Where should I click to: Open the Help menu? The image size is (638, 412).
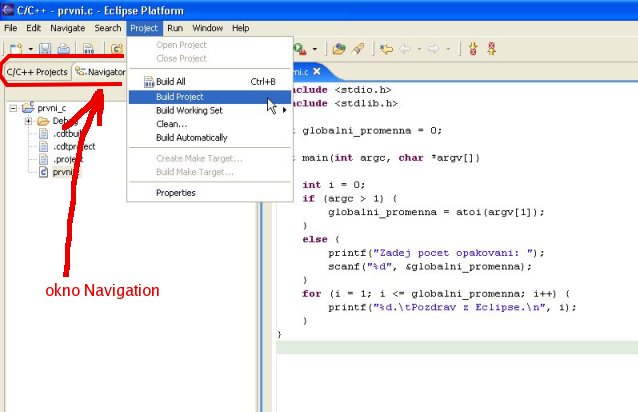pos(240,28)
